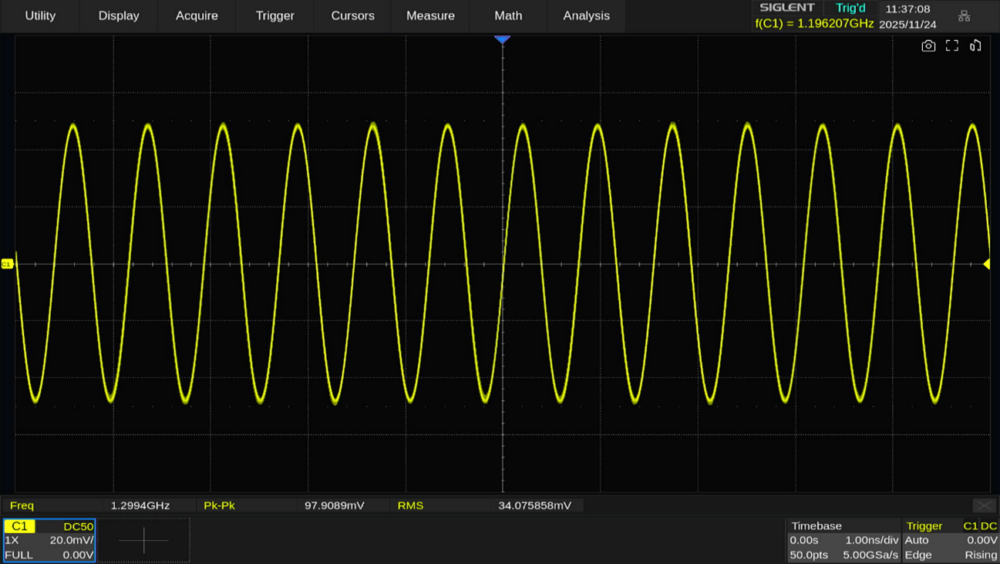Image resolution: width=1000 pixels, height=564 pixels.
Task: Open the Timebase settings box
Action: click(842, 540)
